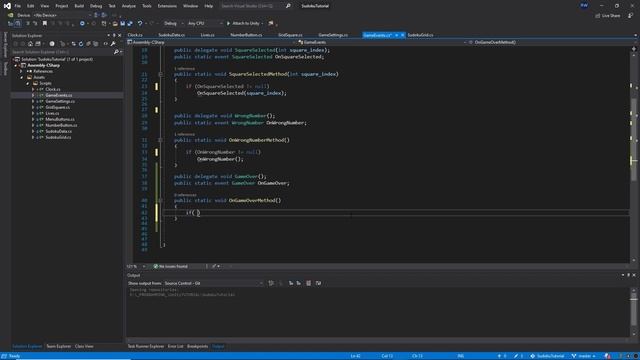Click the Visual Studio logo icon
Image resolution: width=640 pixels, height=360 pixels.
click(x=7, y=6)
